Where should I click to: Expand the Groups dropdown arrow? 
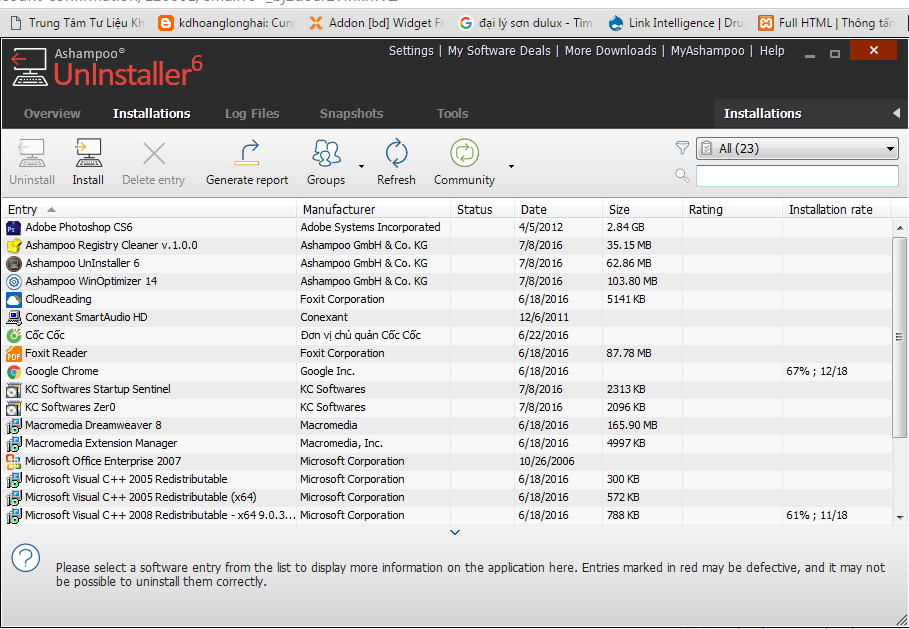coord(361,166)
